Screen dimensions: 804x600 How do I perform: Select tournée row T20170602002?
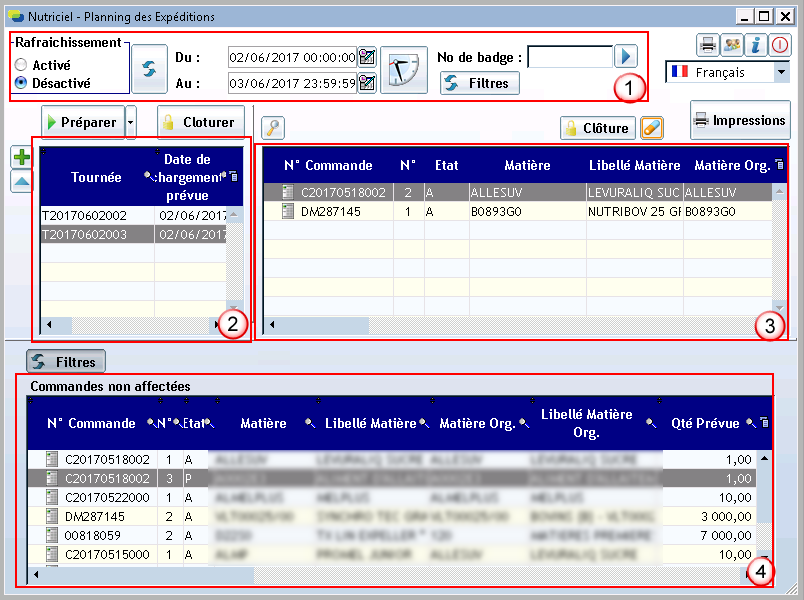133,215
